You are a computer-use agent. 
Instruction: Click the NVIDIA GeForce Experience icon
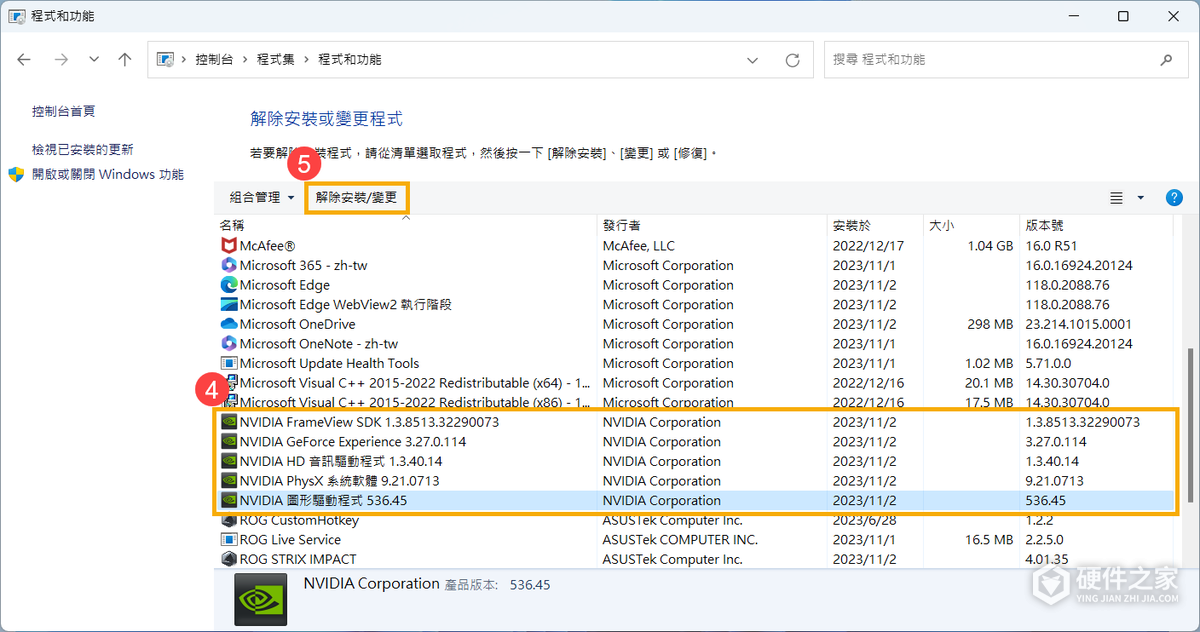click(x=229, y=442)
